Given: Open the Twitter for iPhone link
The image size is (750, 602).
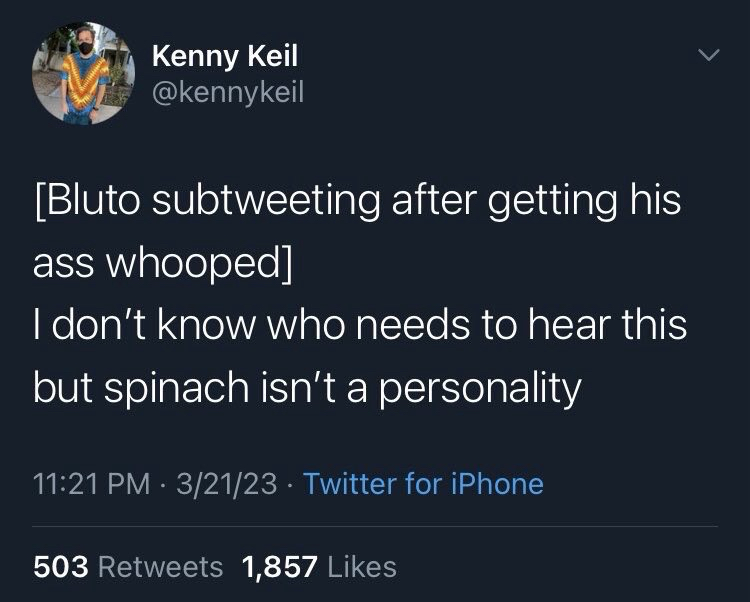Looking at the screenshot, I should point(423,484).
